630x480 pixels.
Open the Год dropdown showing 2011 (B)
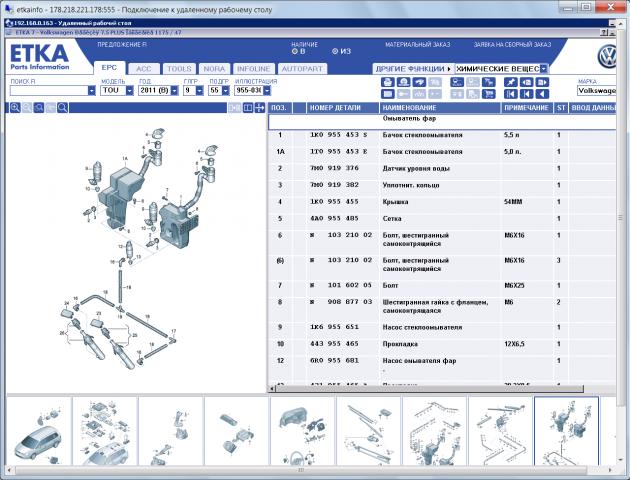click(x=174, y=91)
